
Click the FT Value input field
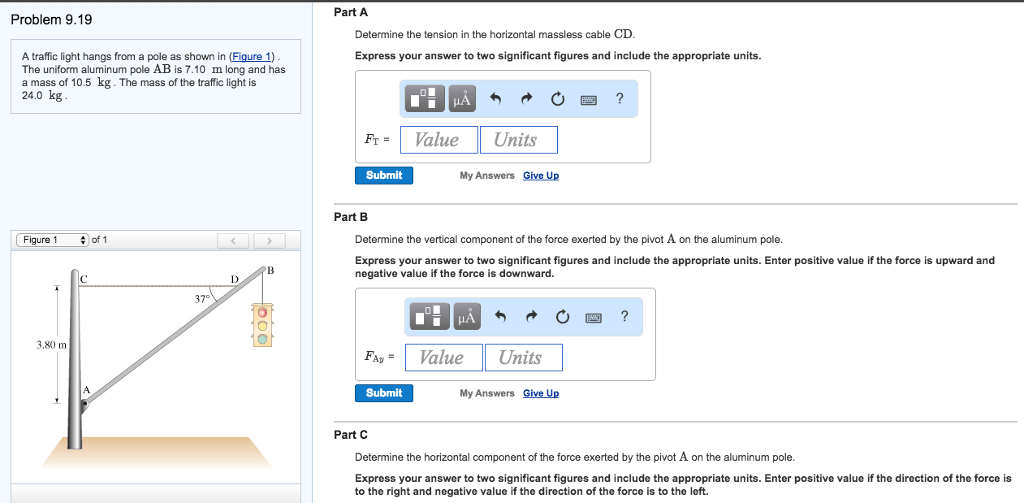coord(439,140)
